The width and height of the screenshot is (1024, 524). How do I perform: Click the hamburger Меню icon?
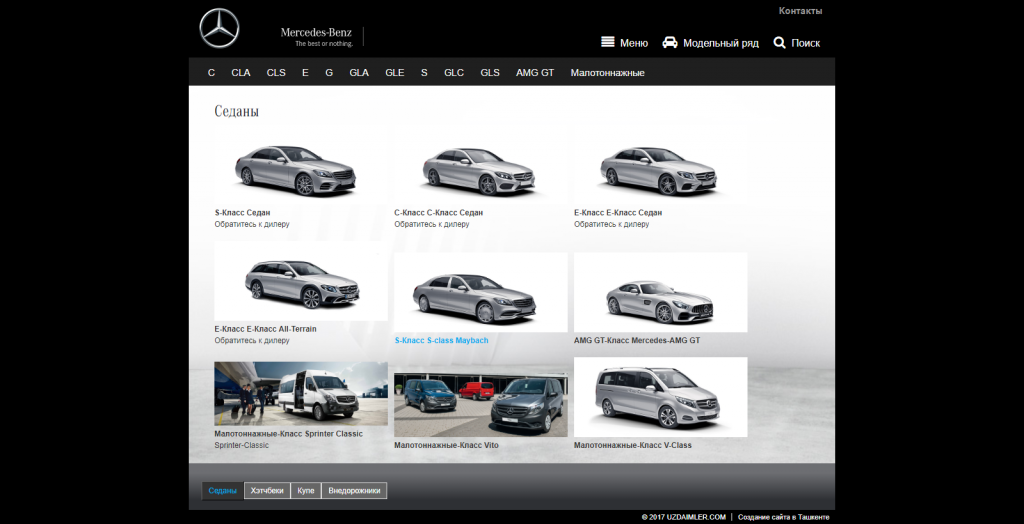pyautogui.click(x=607, y=42)
